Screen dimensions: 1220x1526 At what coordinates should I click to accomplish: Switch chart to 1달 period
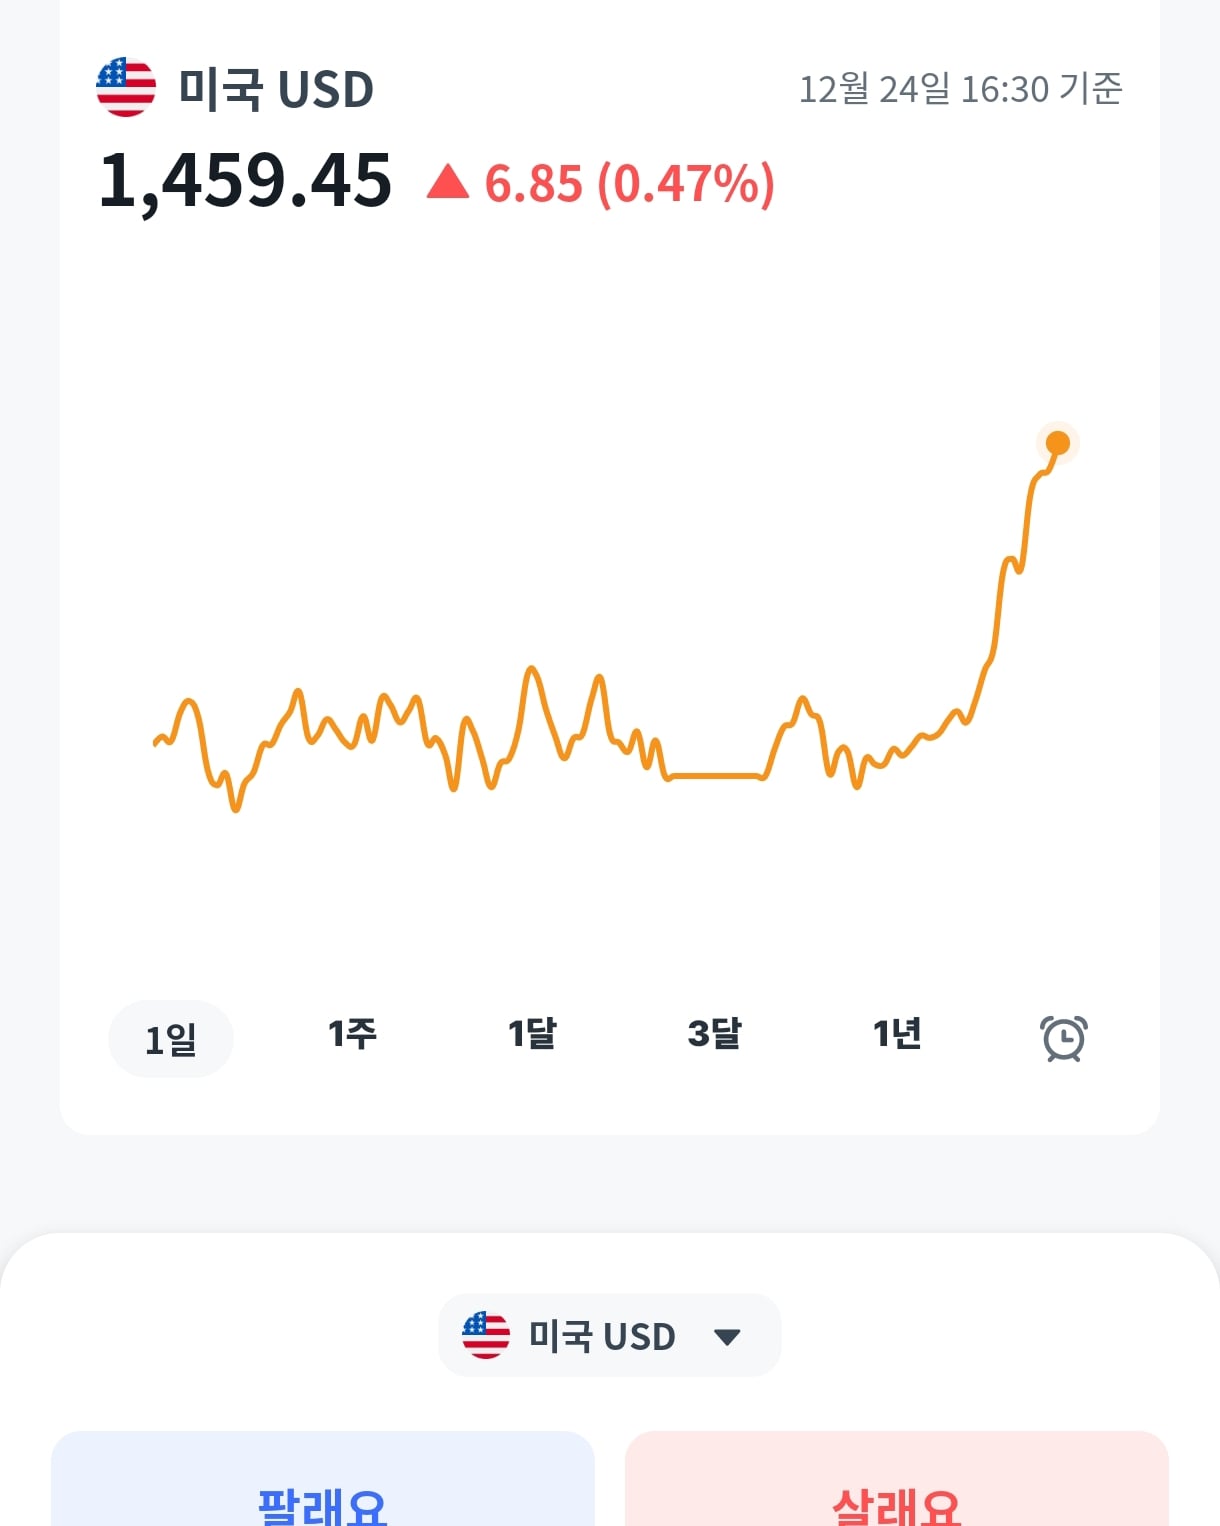(532, 1034)
